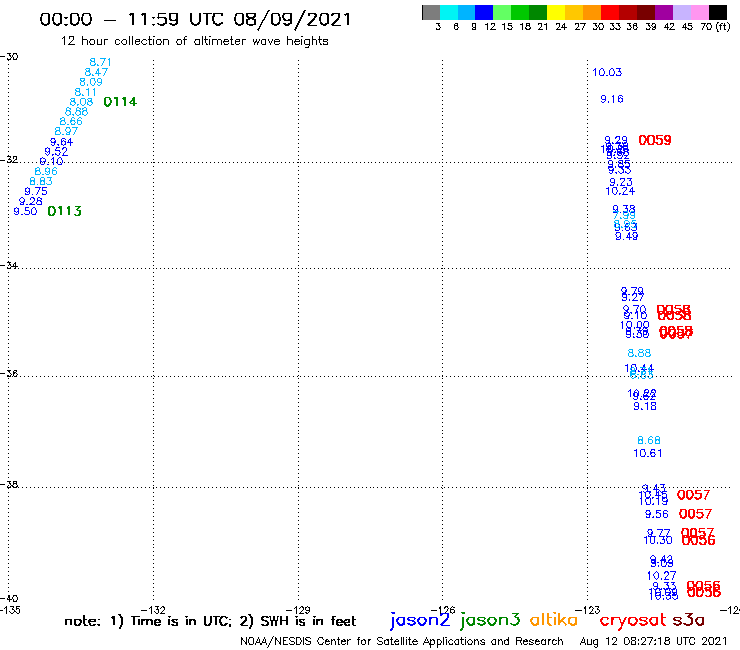Click the -123 longitude axis label
The image size is (740, 650).
coord(588,610)
